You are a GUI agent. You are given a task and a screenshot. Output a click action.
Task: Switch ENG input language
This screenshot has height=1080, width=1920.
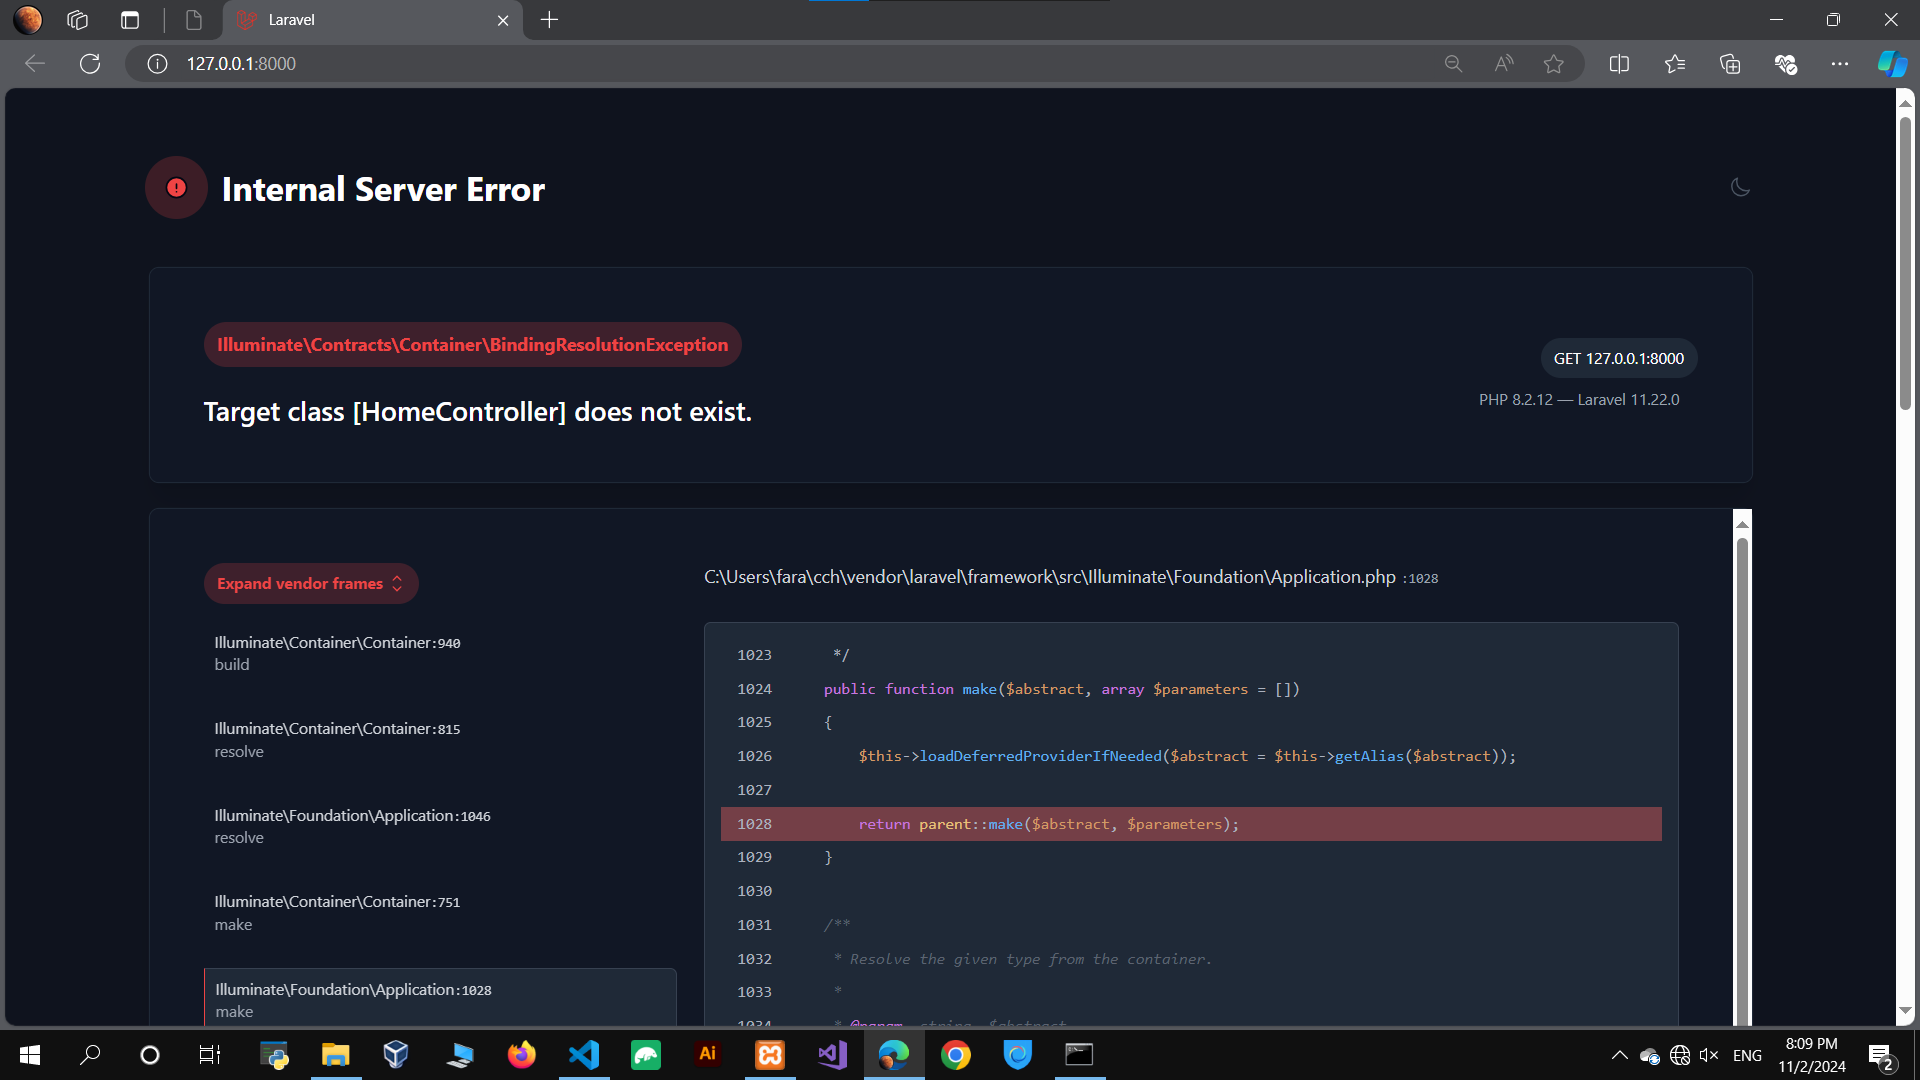pos(1747,1055)
